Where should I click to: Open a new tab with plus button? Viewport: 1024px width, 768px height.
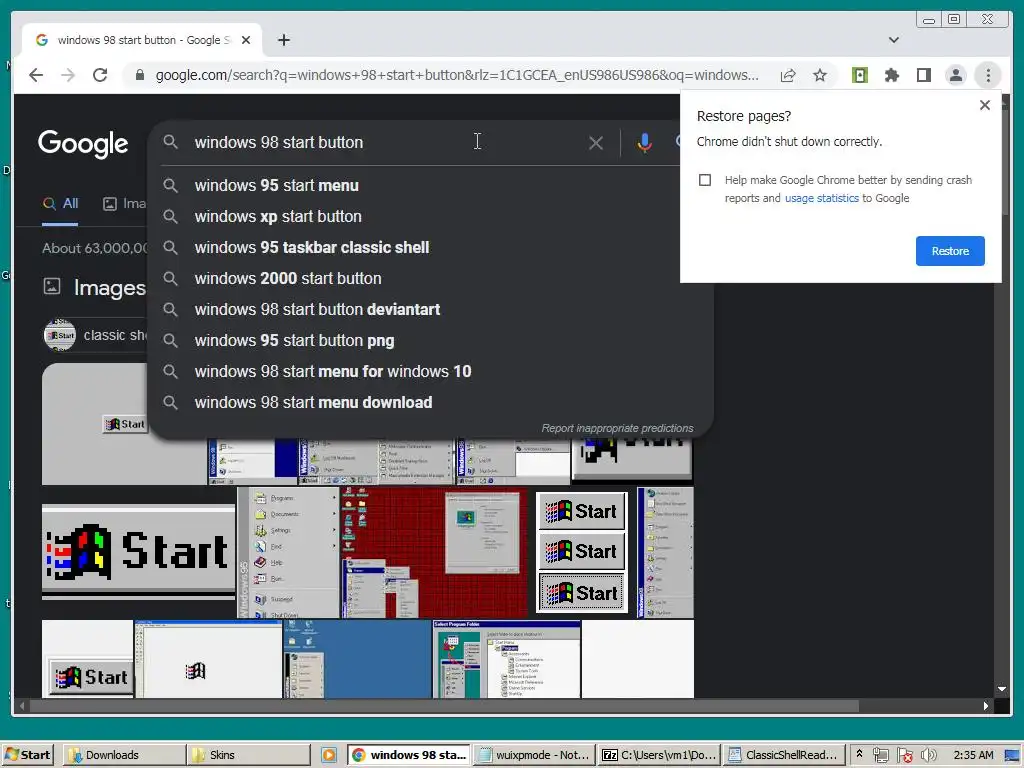point(283,40)
